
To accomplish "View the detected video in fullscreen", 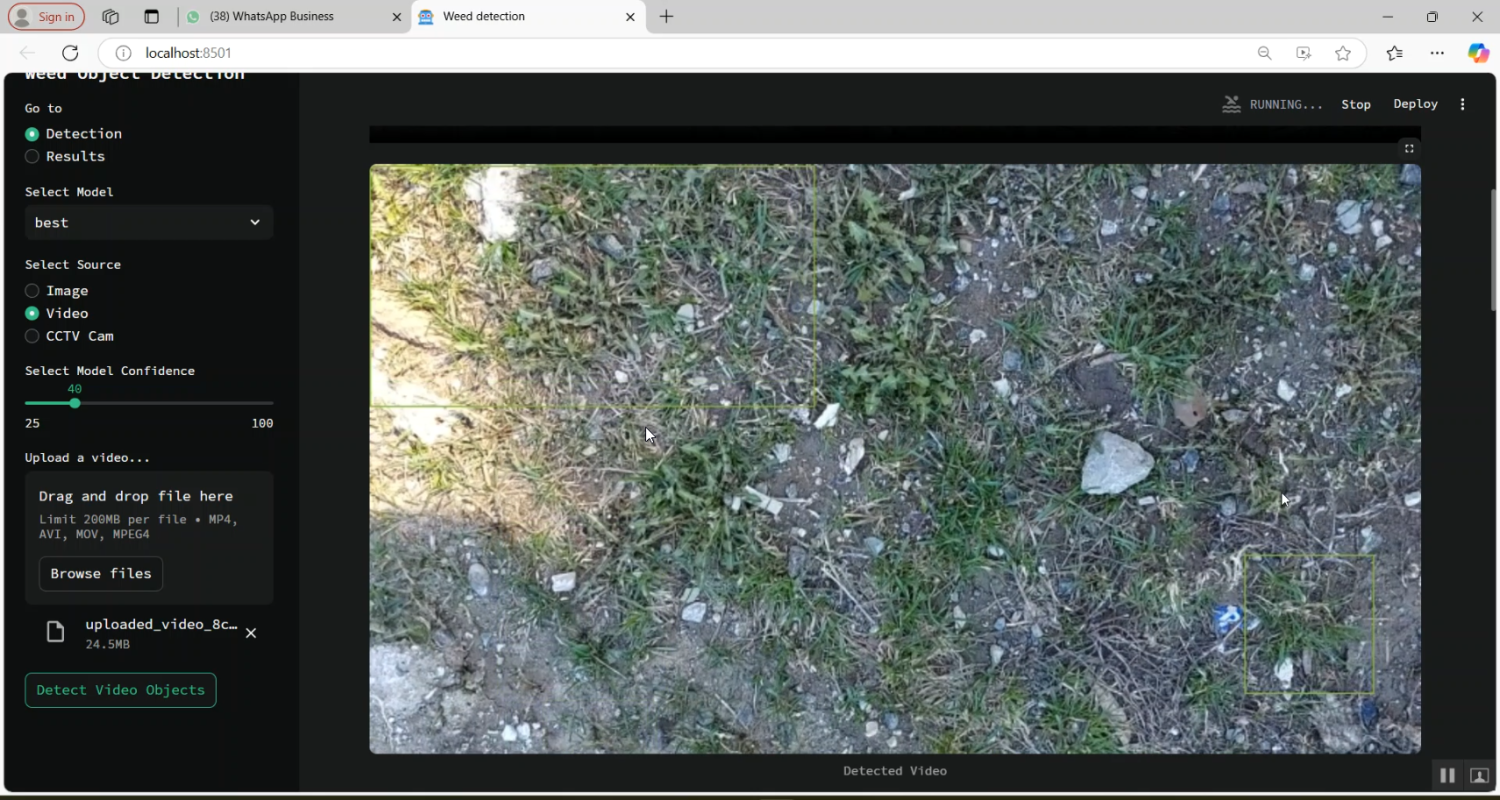I will click(x=1409, y=148).
